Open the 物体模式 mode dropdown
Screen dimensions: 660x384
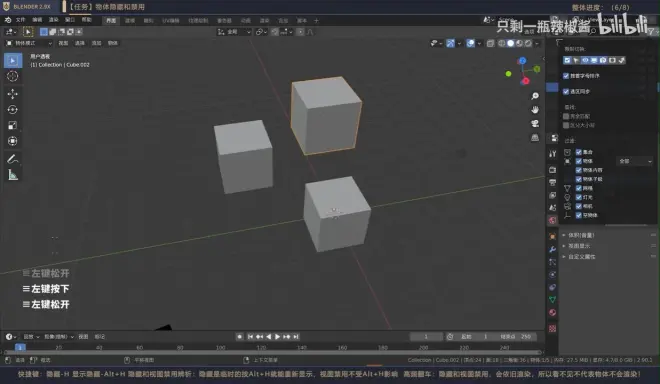29,43
